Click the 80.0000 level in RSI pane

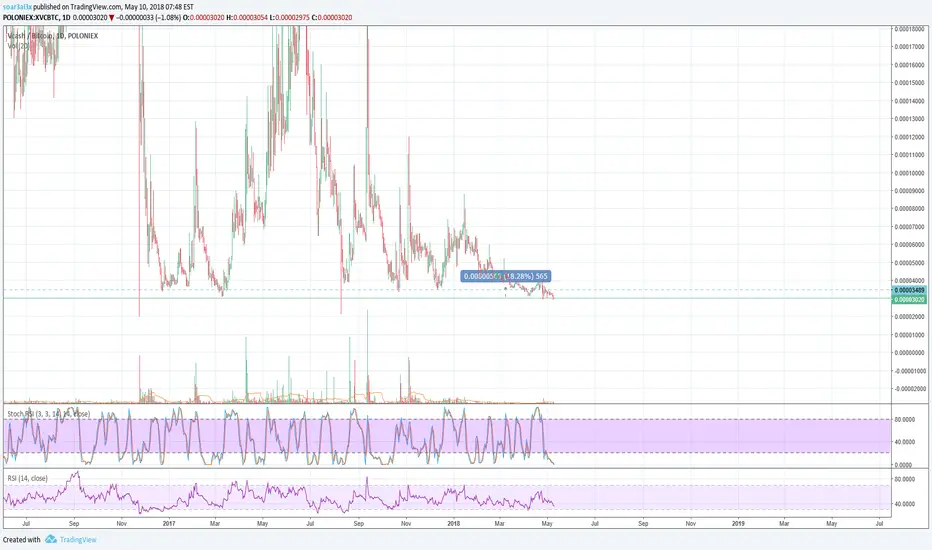pyautogui.click(x=904, y=479)
